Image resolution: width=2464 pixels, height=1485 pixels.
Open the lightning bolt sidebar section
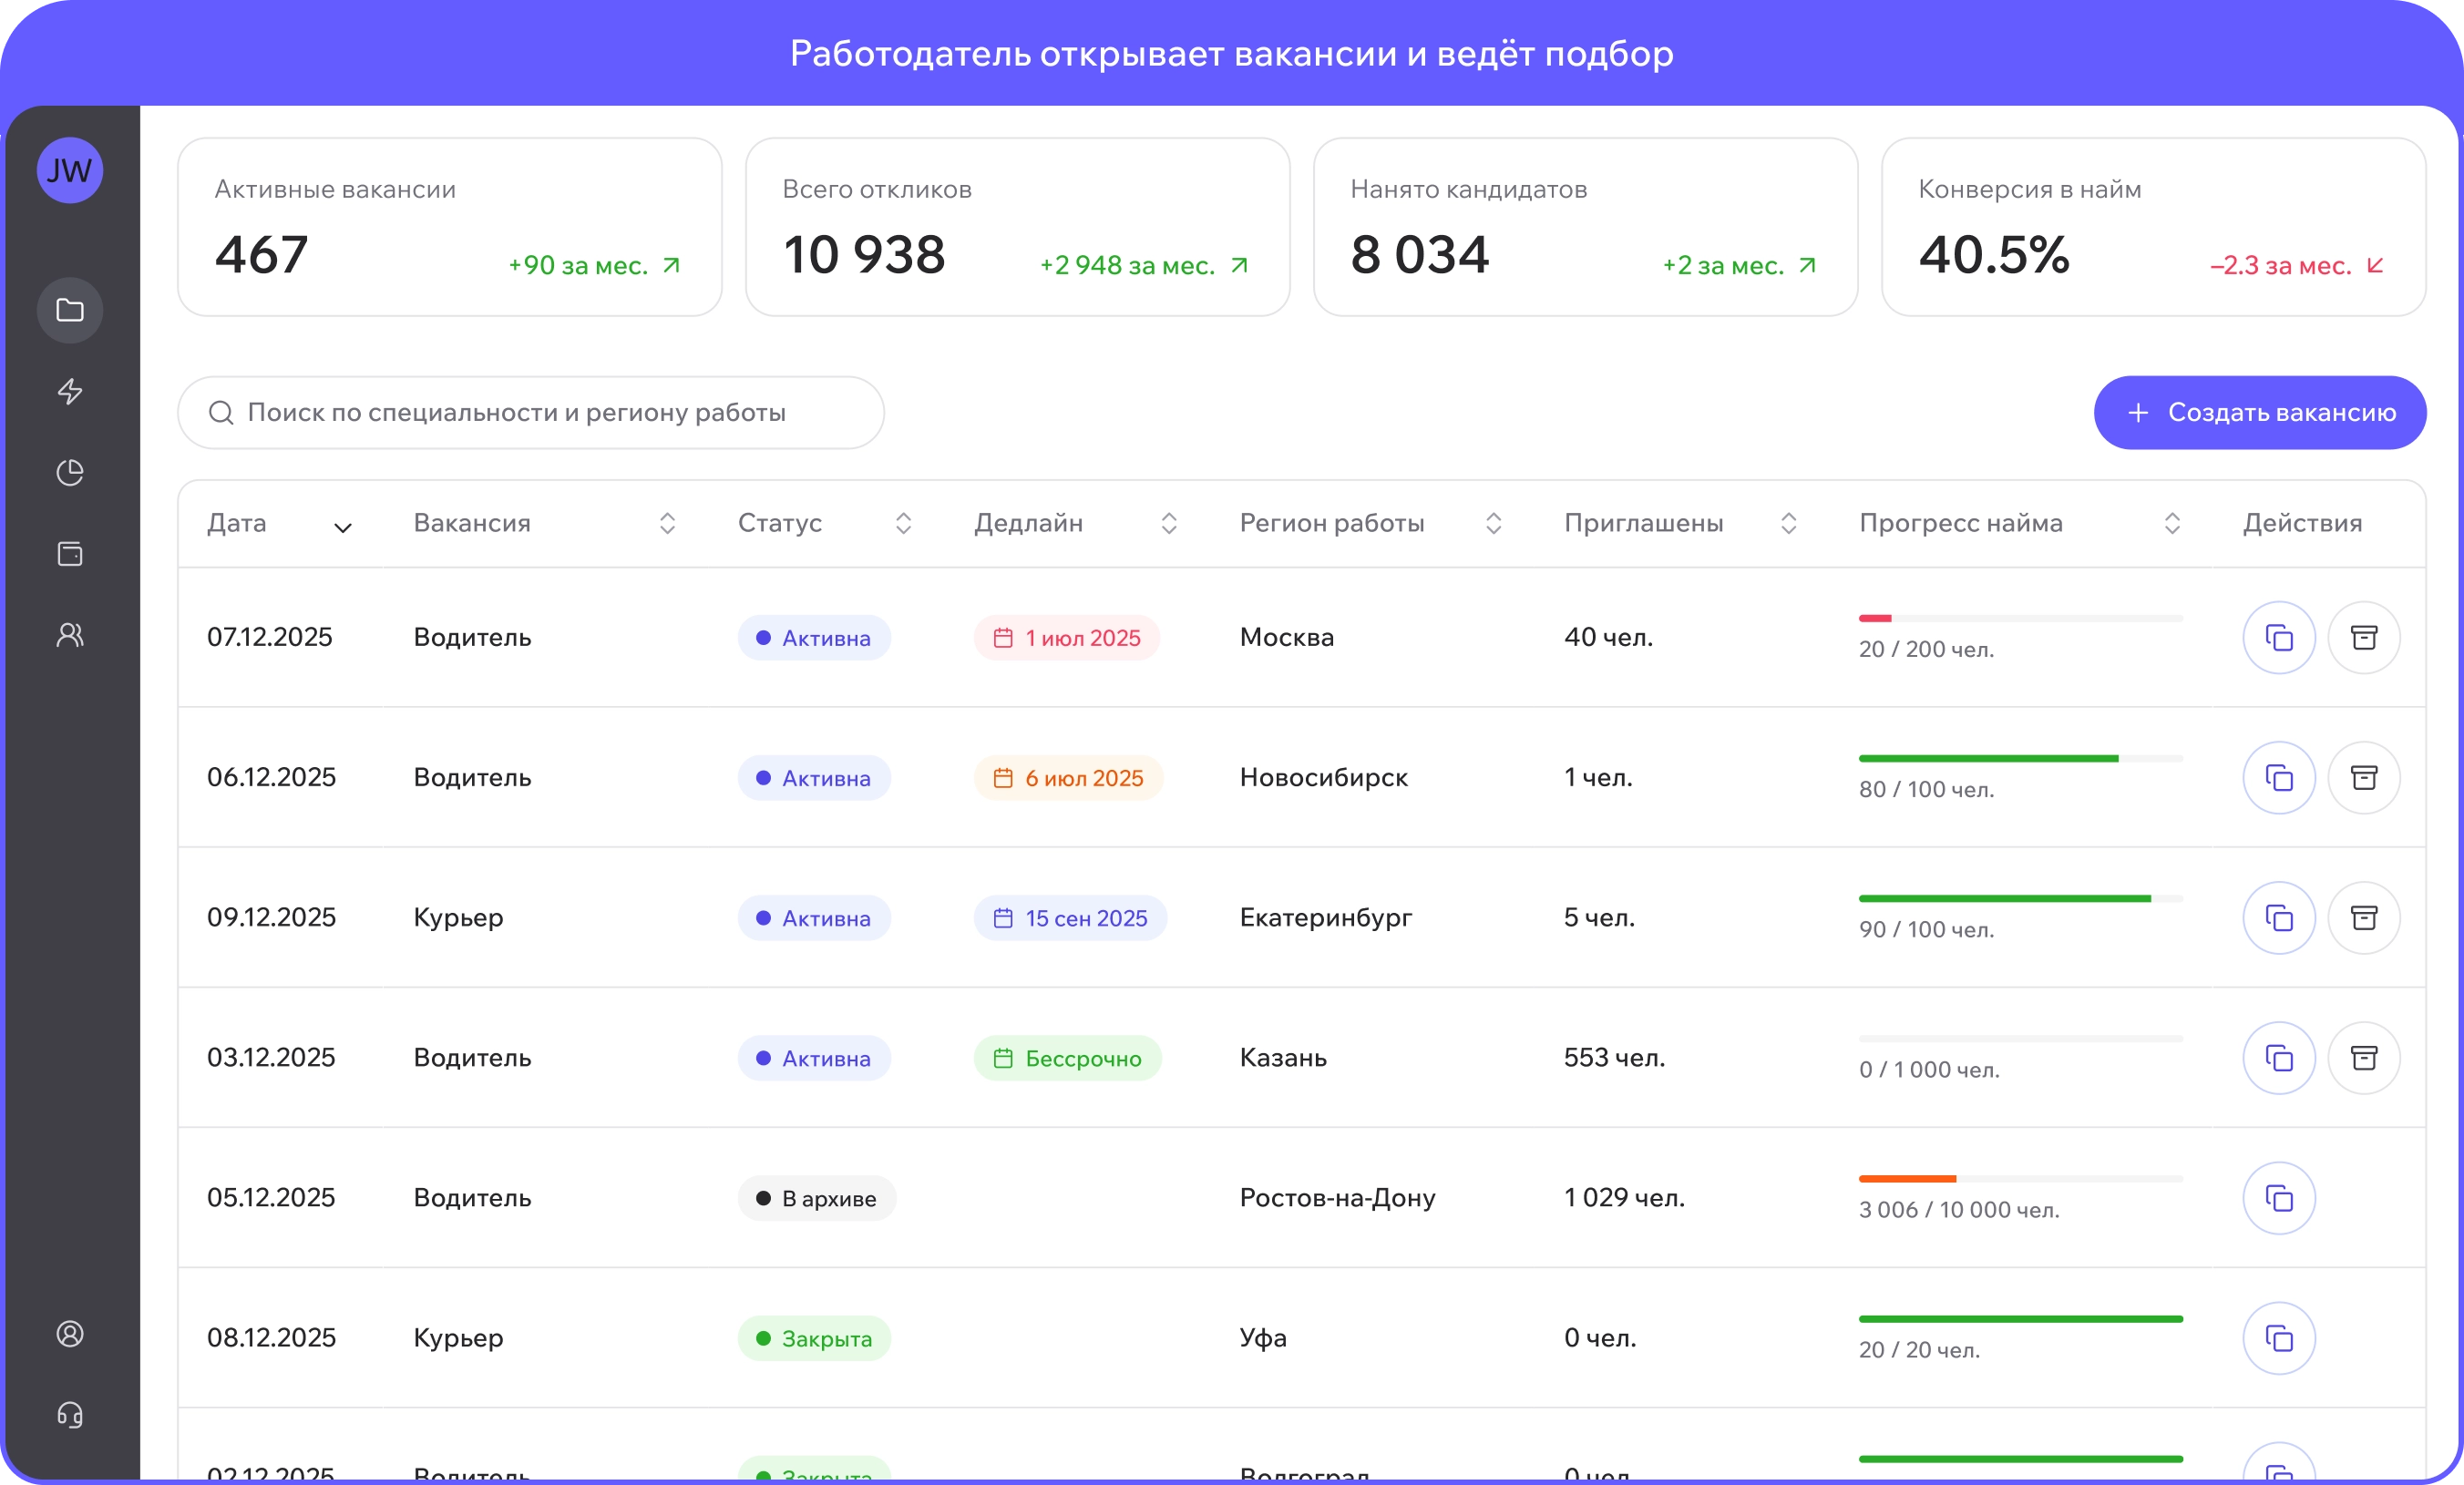70,391
